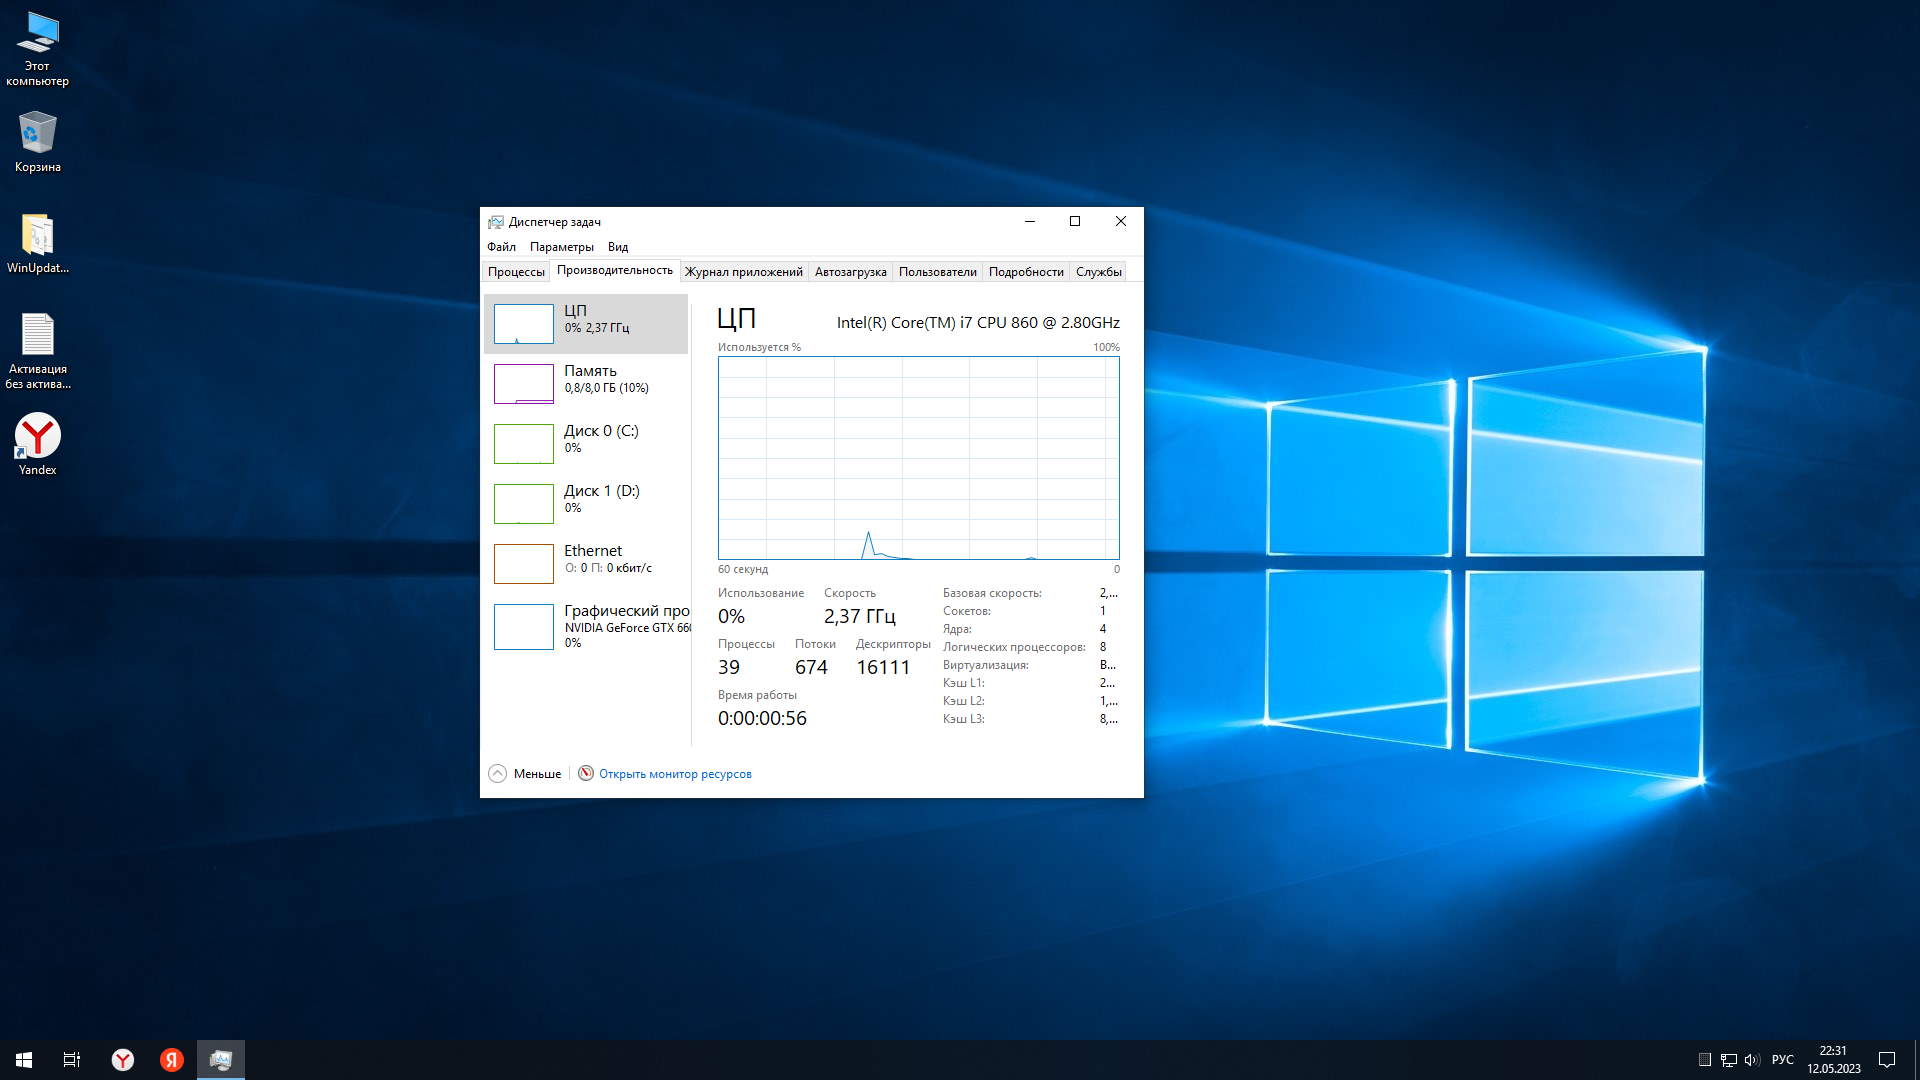Open the Открыть монитор ресурсов link

point(675,774)
